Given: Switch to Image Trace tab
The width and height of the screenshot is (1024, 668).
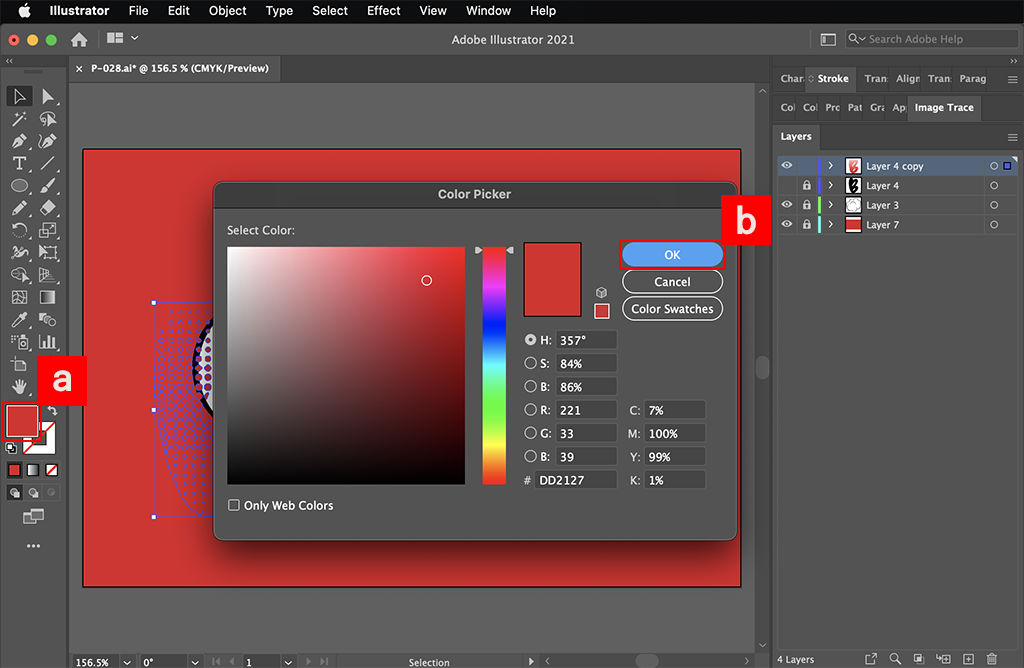Looking at the screenshot, I should (944, 108).
